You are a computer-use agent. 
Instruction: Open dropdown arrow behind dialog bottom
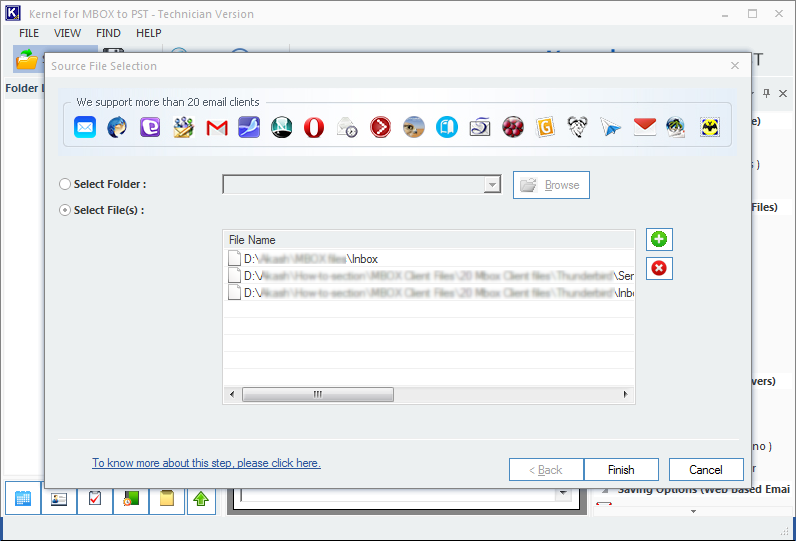[562, 493]
